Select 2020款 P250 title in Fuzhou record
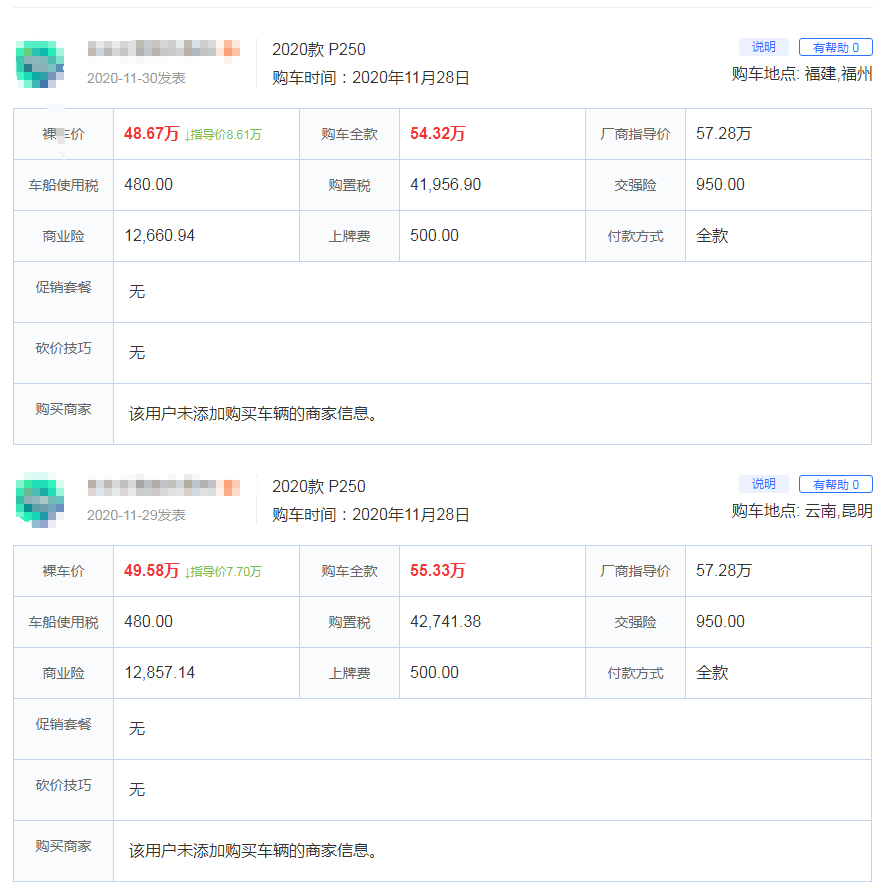The height and width of the screenshot is (882, 885). [319, 50]
